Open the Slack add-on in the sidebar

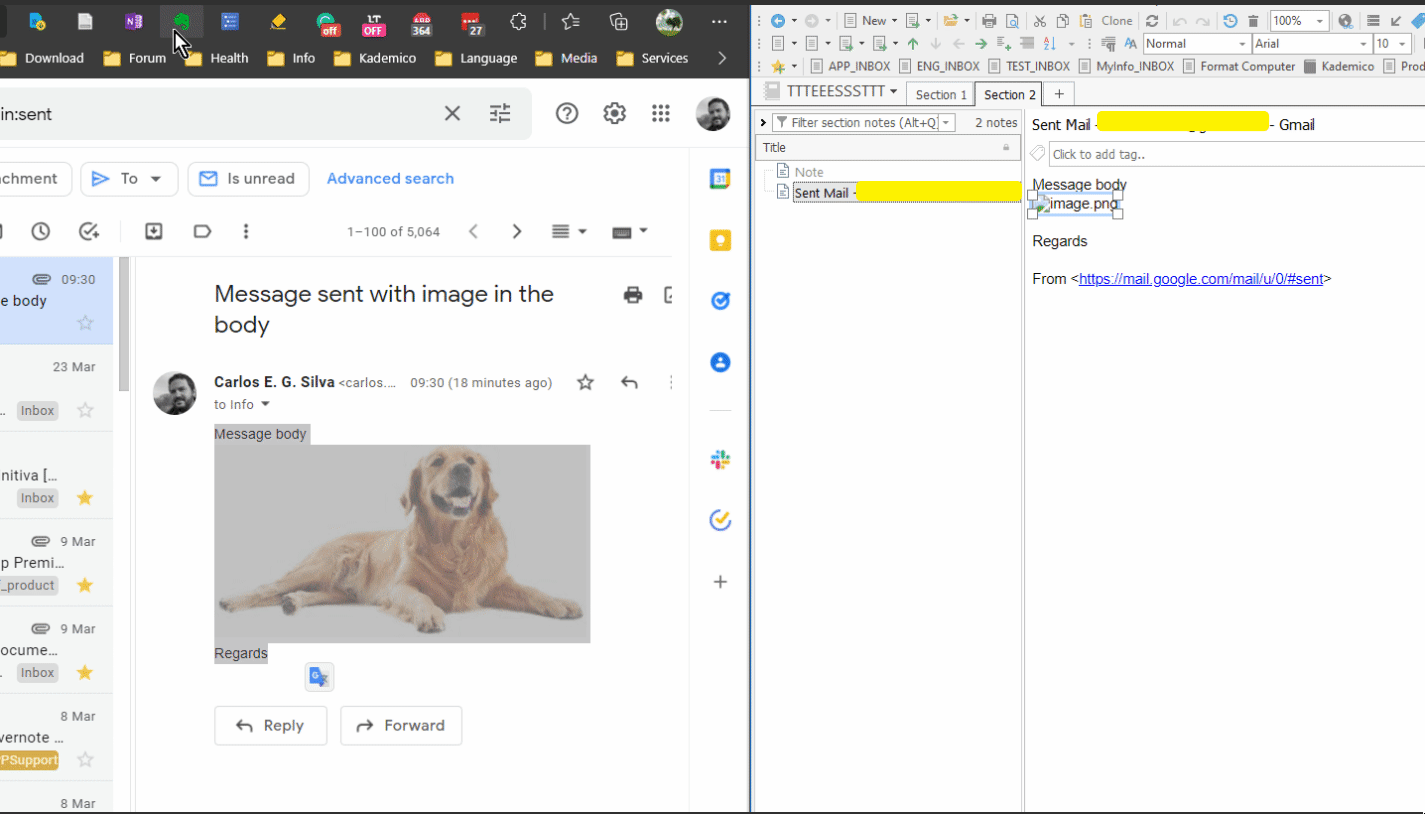(x=720, y=459)
